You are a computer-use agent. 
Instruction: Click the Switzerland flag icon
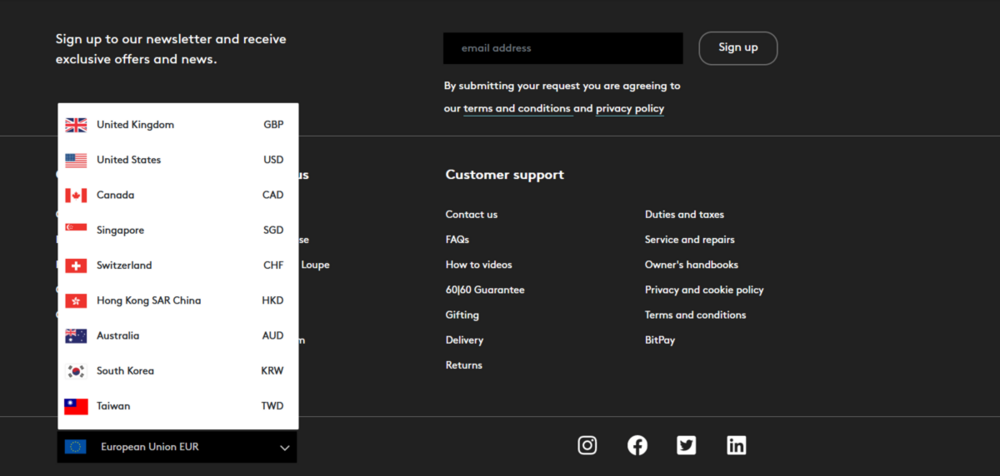(76, 266)
